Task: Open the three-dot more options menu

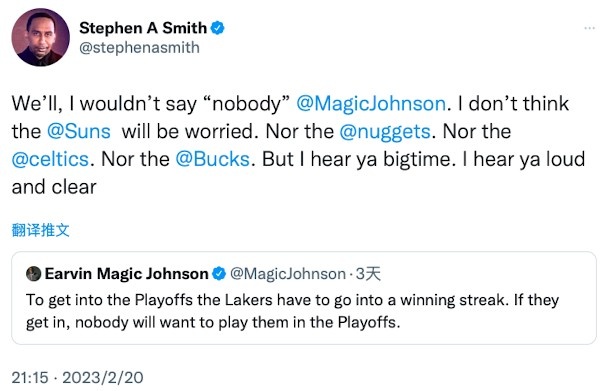Action: click(589, 28)
